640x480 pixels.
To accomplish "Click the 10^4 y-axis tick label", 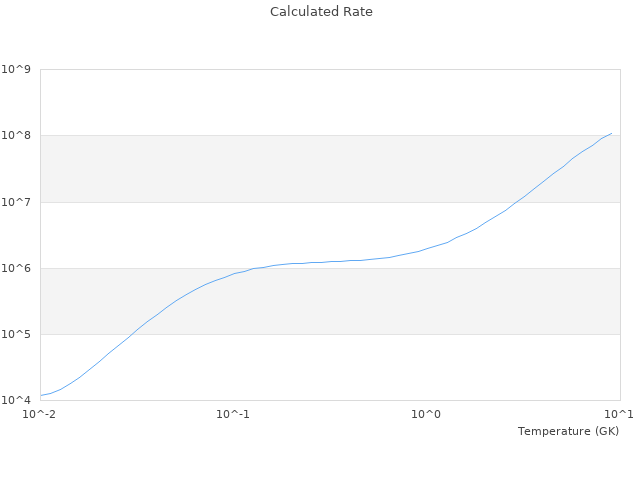I will tap(16, 400).
